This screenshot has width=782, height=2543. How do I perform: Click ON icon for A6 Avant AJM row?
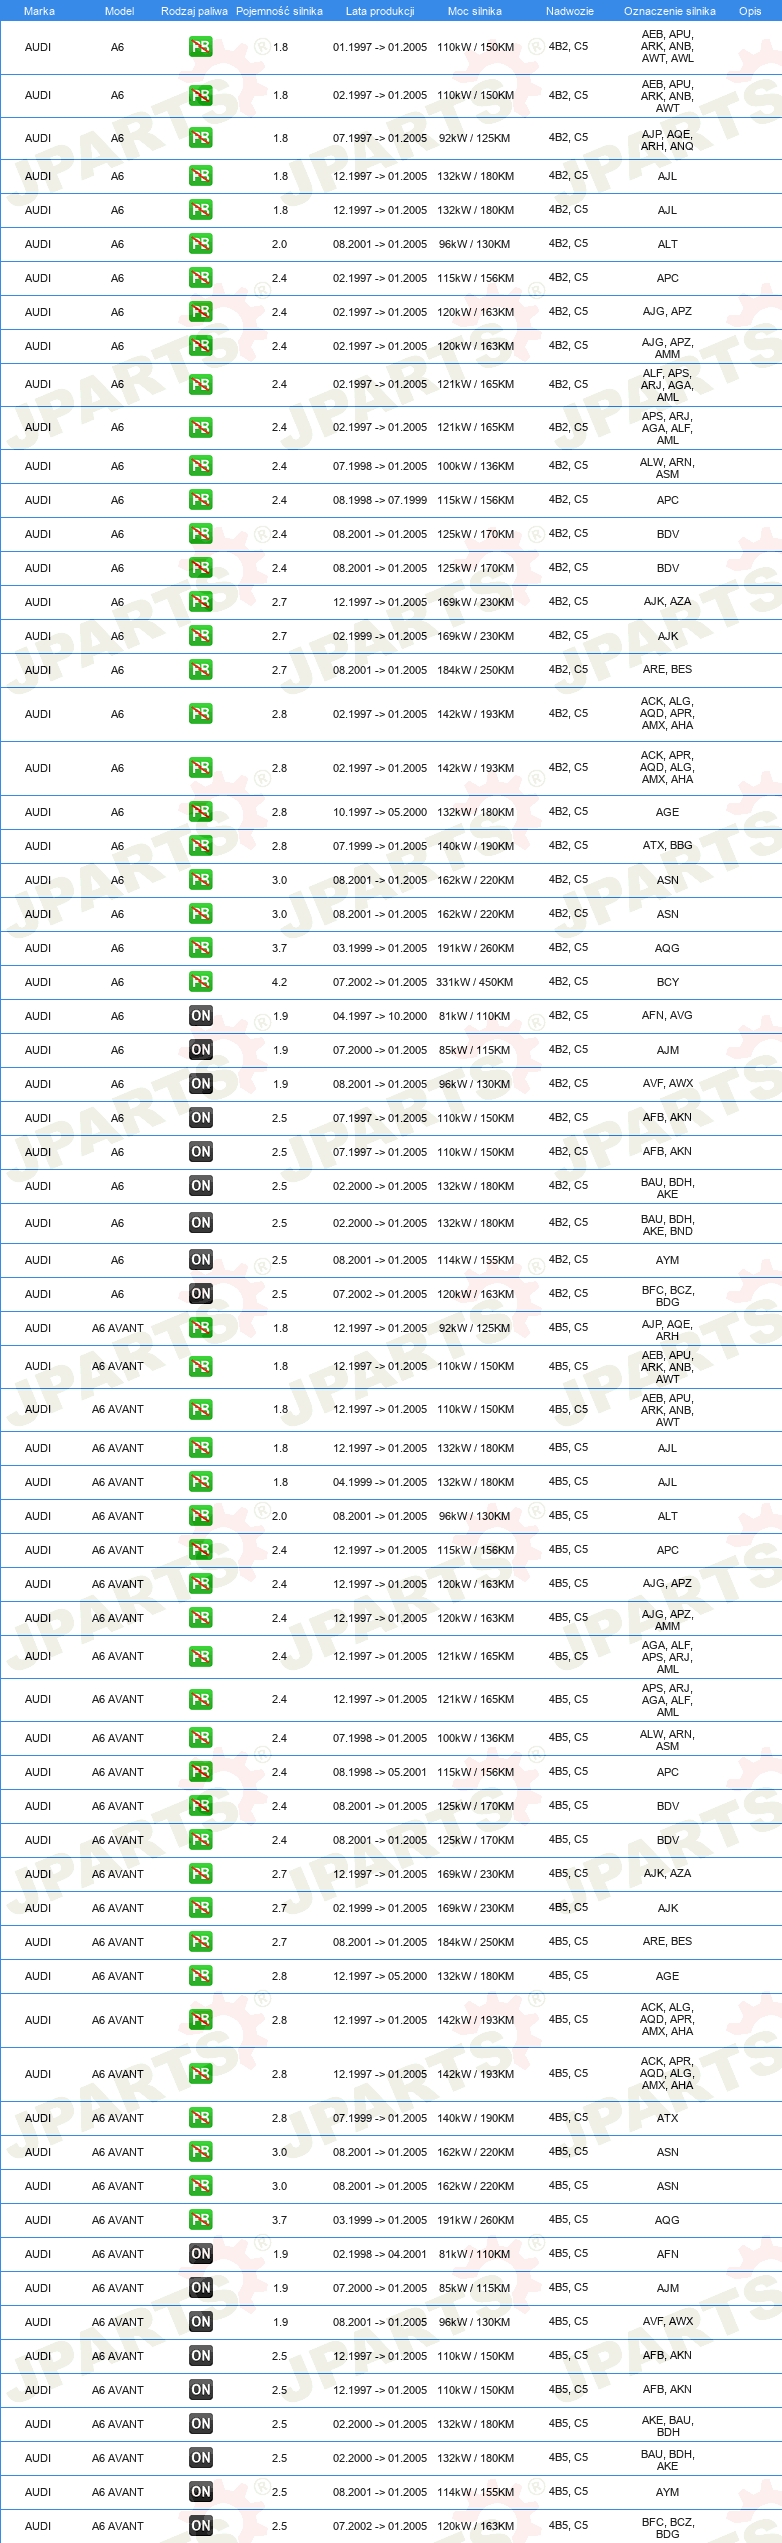tap(200, 2288)
